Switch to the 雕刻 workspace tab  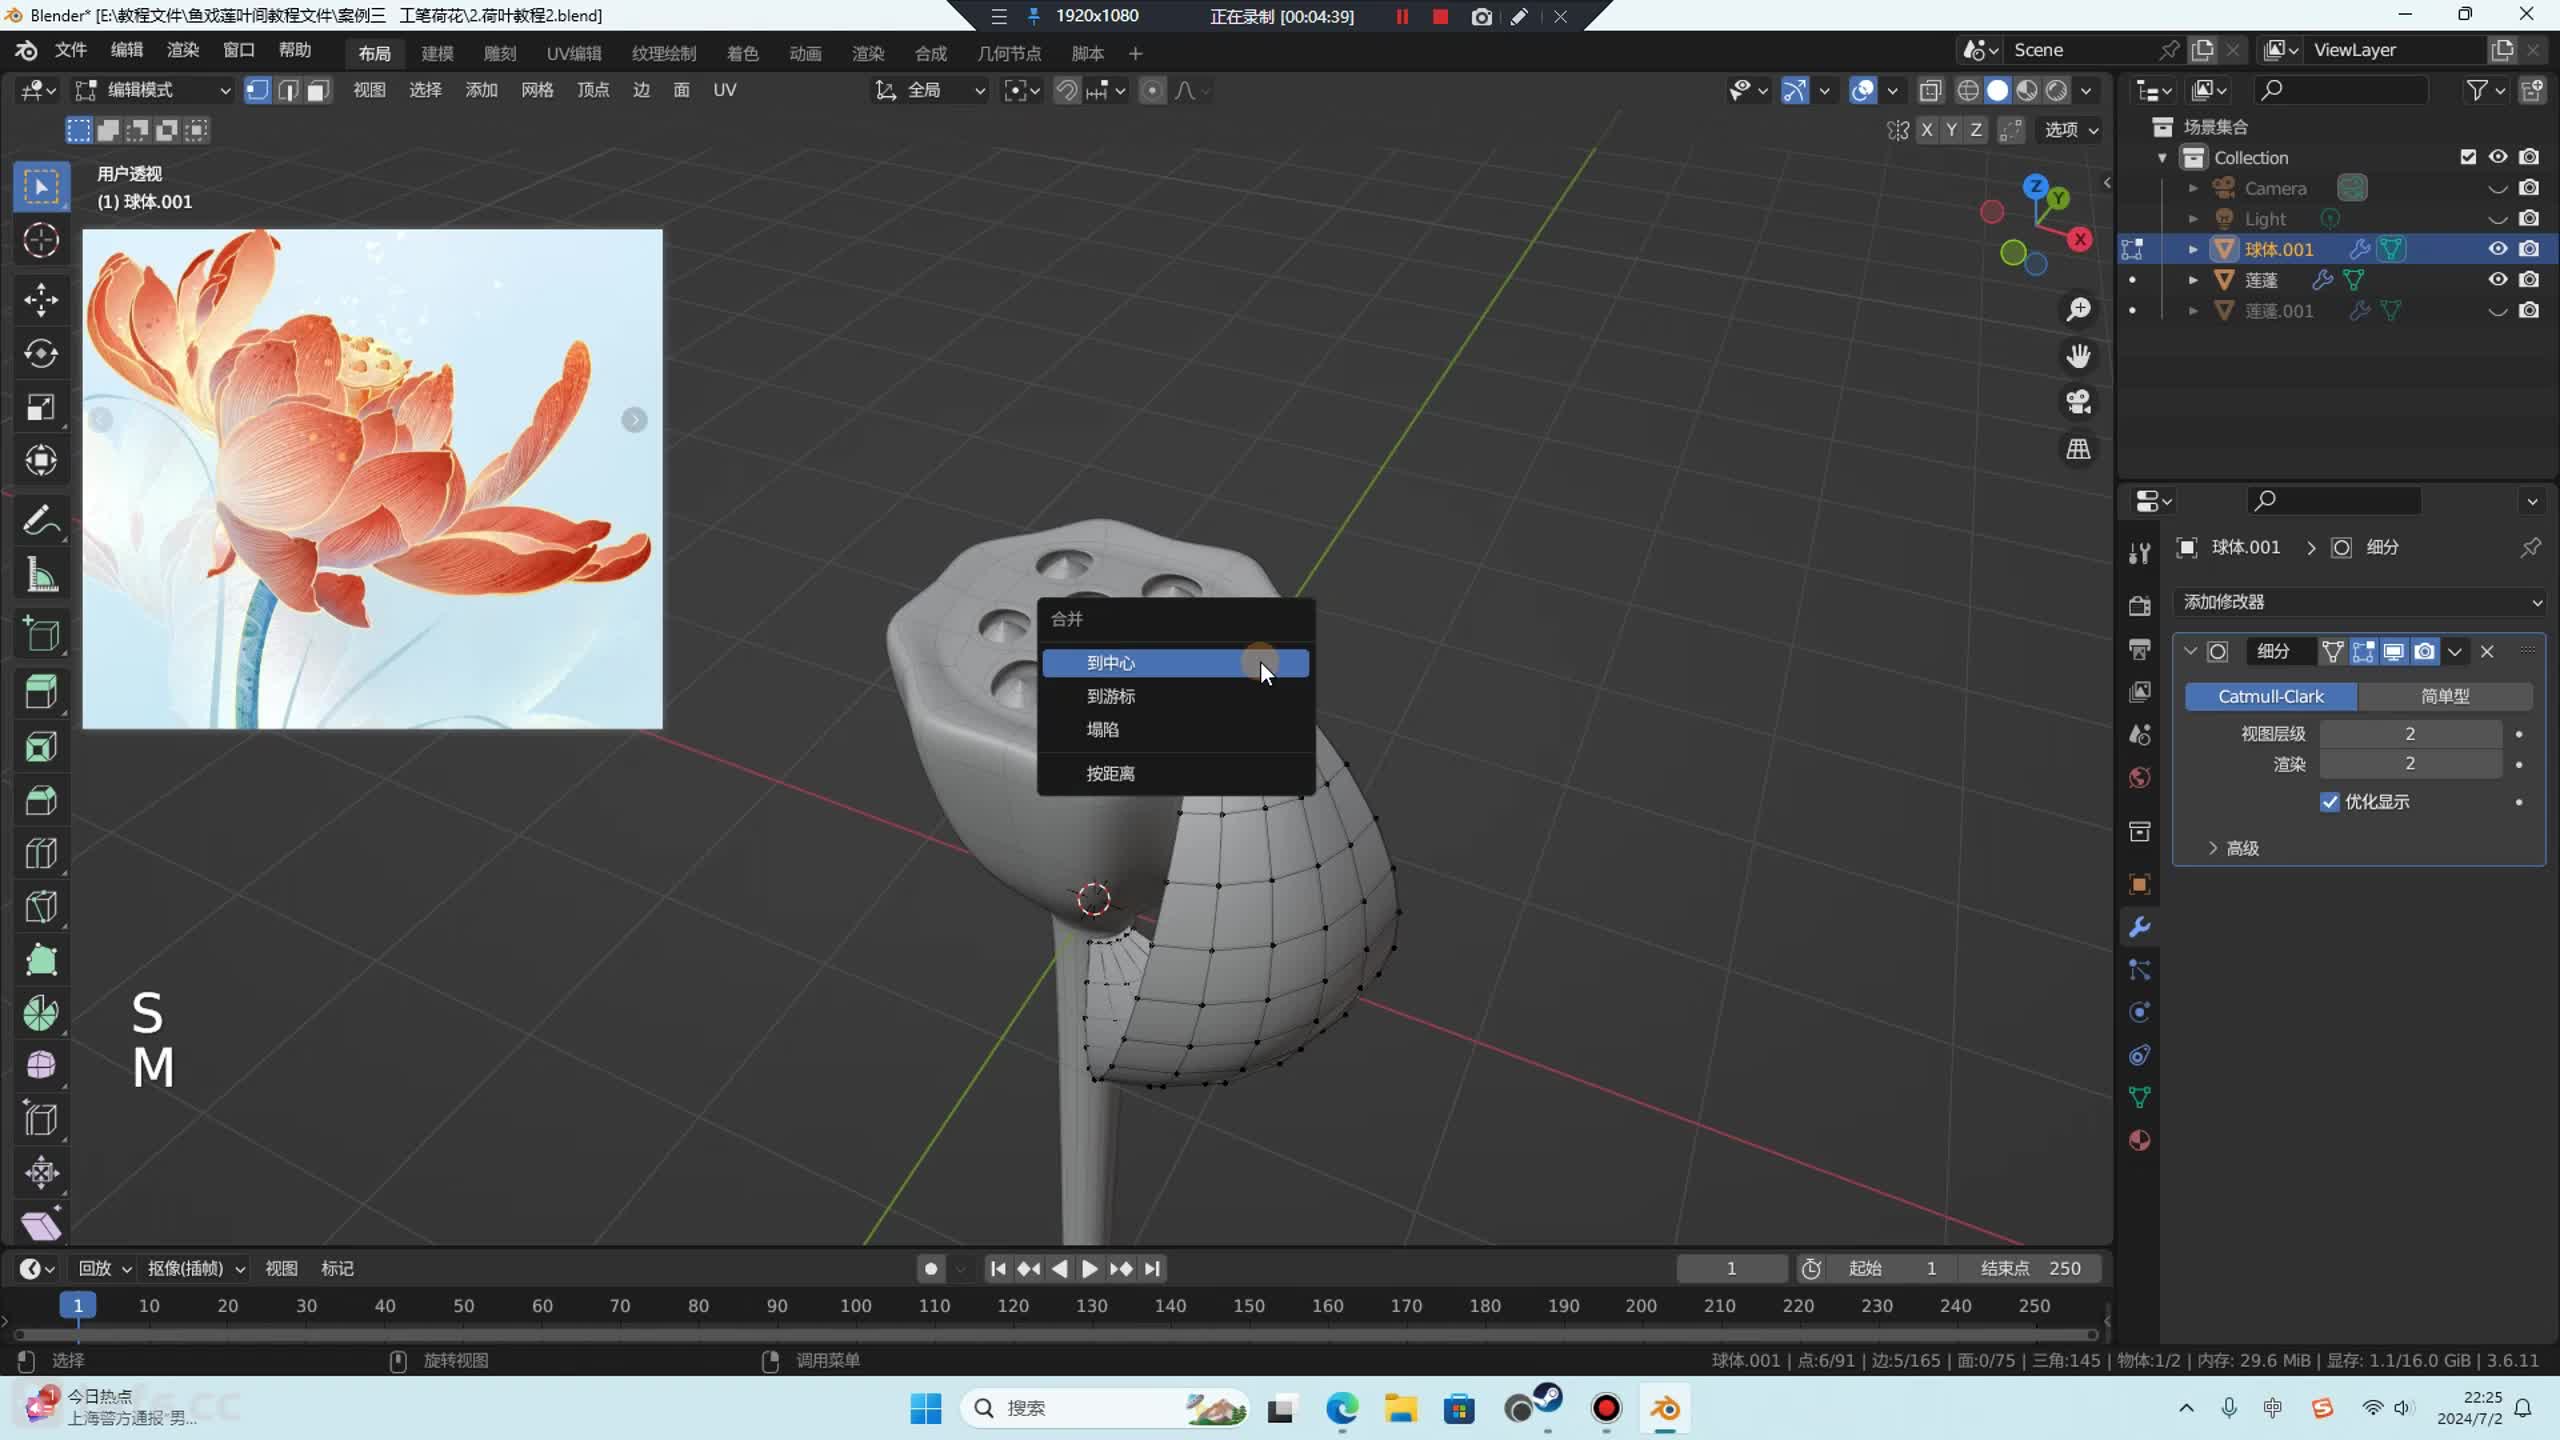pos(499,53)
